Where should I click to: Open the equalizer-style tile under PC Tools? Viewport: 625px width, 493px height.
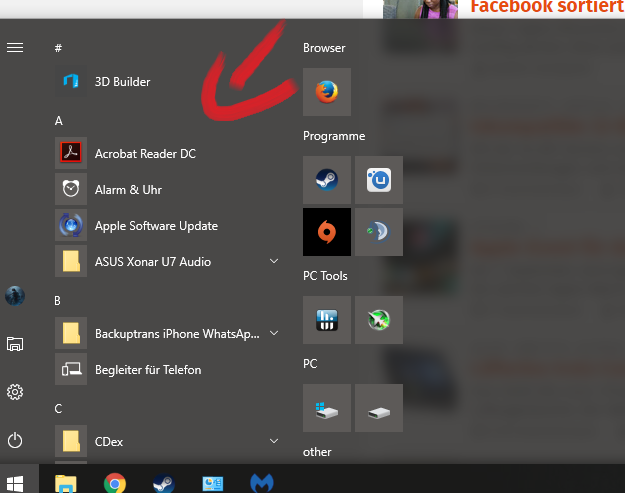click(327, 320)
